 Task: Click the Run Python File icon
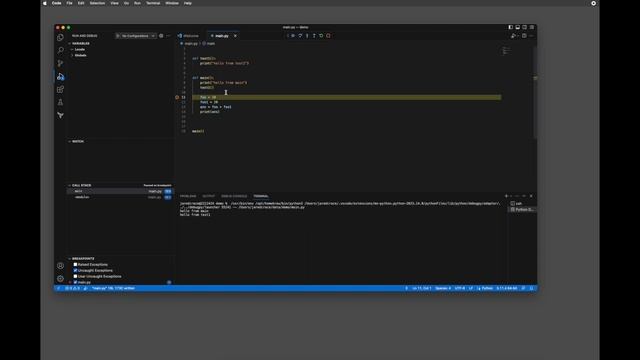tap(513, 36)
